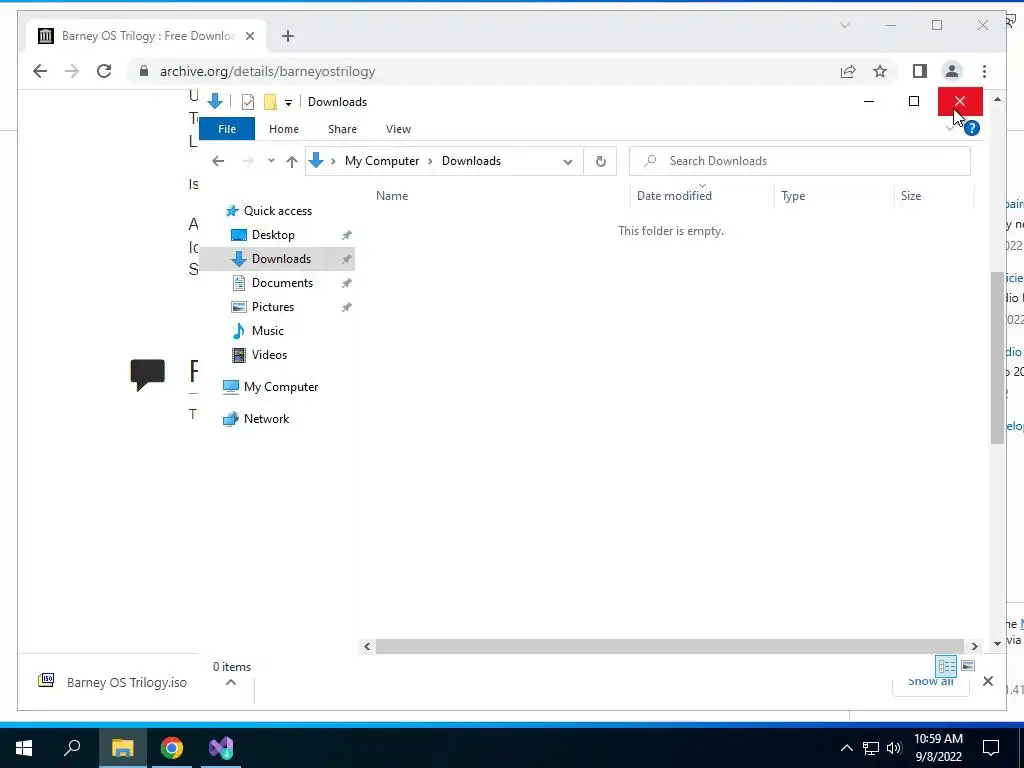The image size is (1024, 768).
Task: Click Visual Studio Installer on the taskbar
Action: (221, 747)
